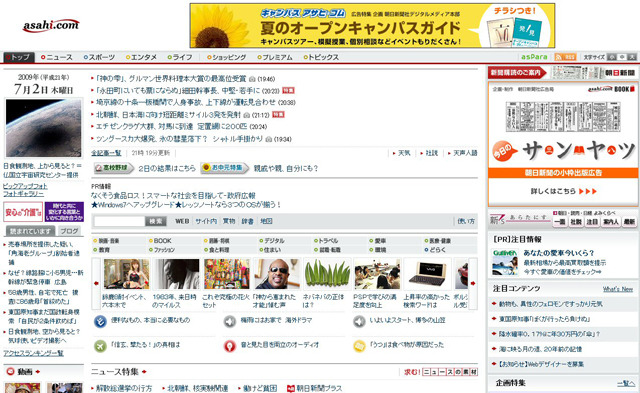Click the 一面 button in the あらたにす box
640x393 pixels.
click(560, 222)
